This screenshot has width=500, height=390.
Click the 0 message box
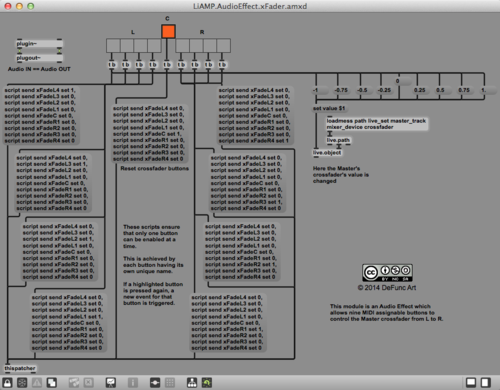pos(403,81)
